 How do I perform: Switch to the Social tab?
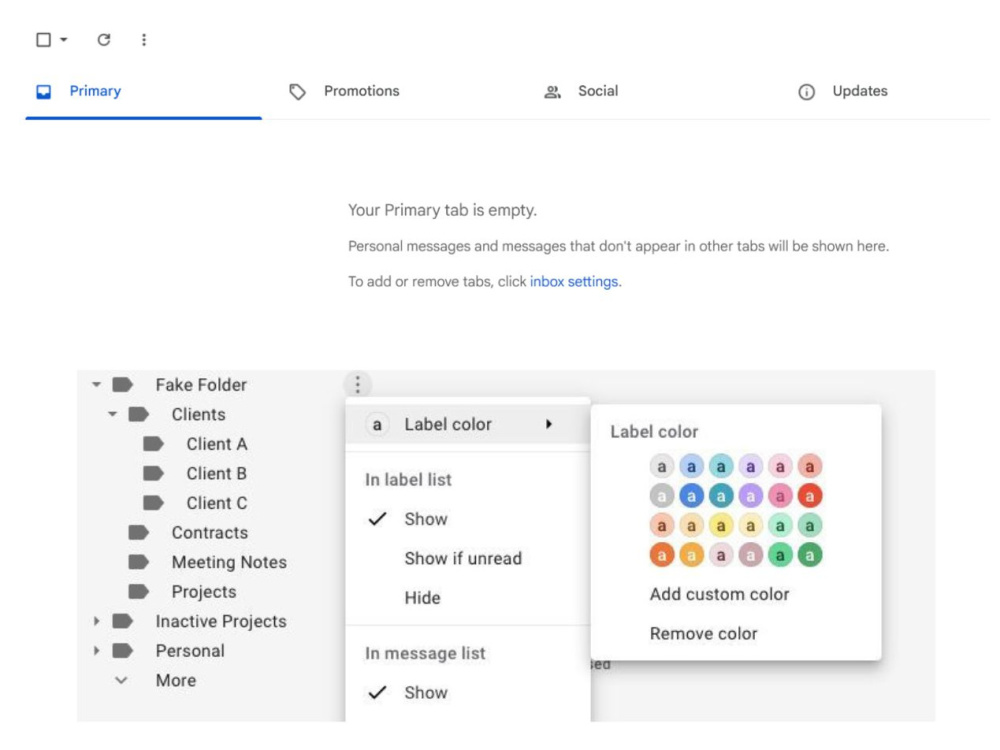point(581,91)
